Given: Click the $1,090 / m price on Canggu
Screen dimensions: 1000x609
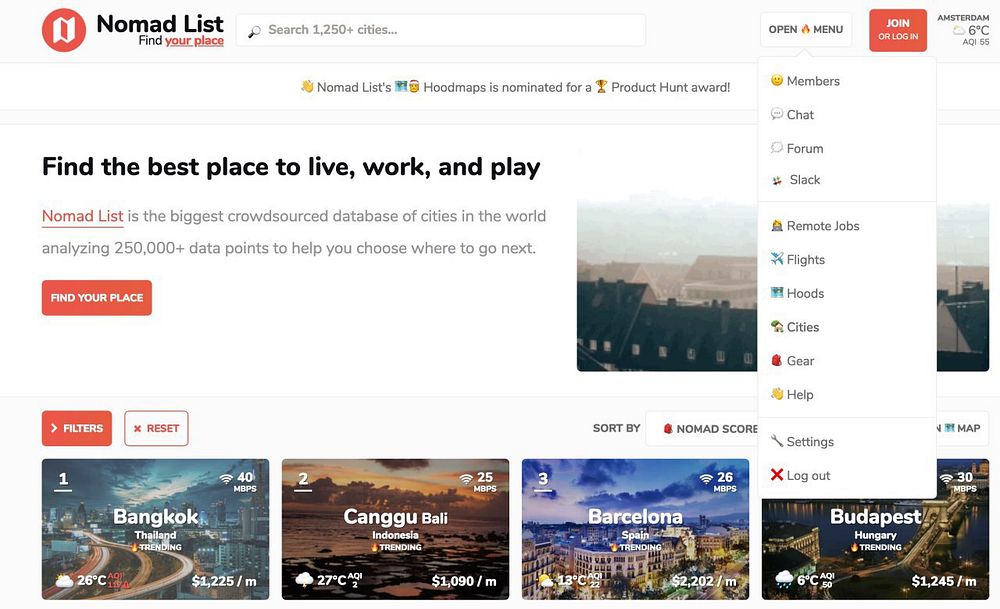Looking at the screenshot, I should click(x=464, y=581).
